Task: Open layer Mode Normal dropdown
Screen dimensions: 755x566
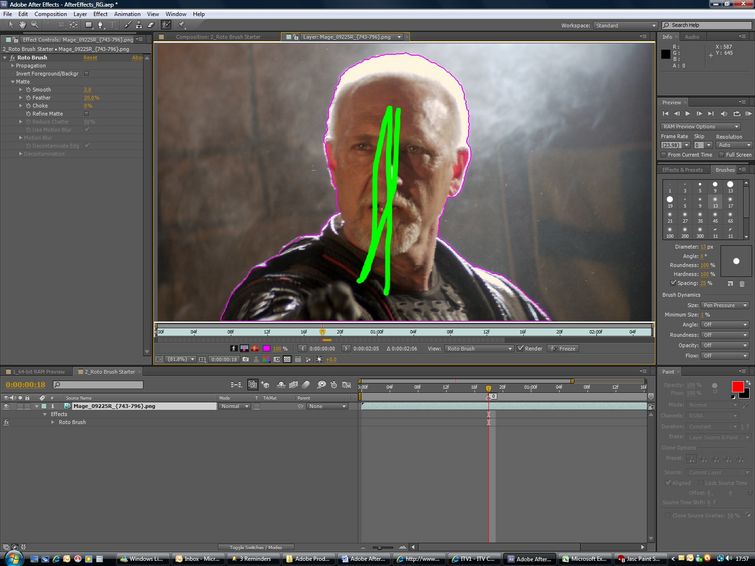Action: point(234,406)
